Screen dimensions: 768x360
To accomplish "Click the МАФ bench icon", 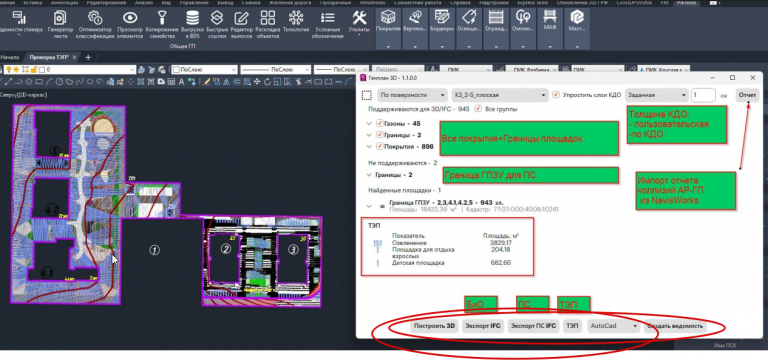I will click(550, 21).
